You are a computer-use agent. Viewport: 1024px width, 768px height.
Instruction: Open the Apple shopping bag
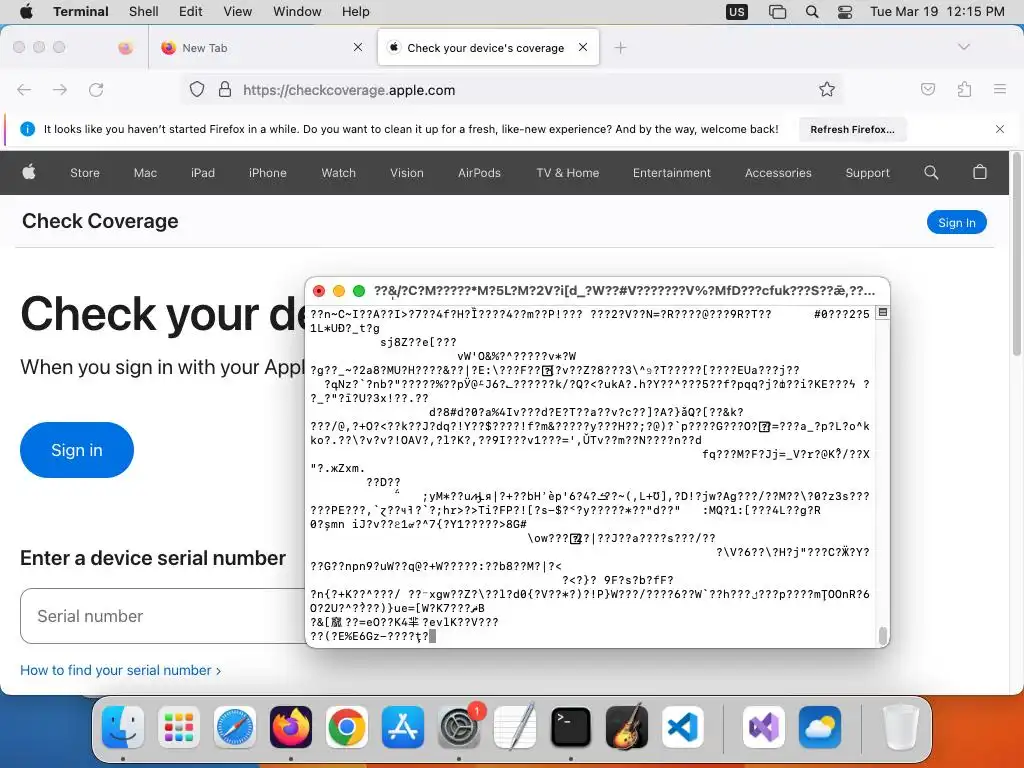tap(980, 172)
